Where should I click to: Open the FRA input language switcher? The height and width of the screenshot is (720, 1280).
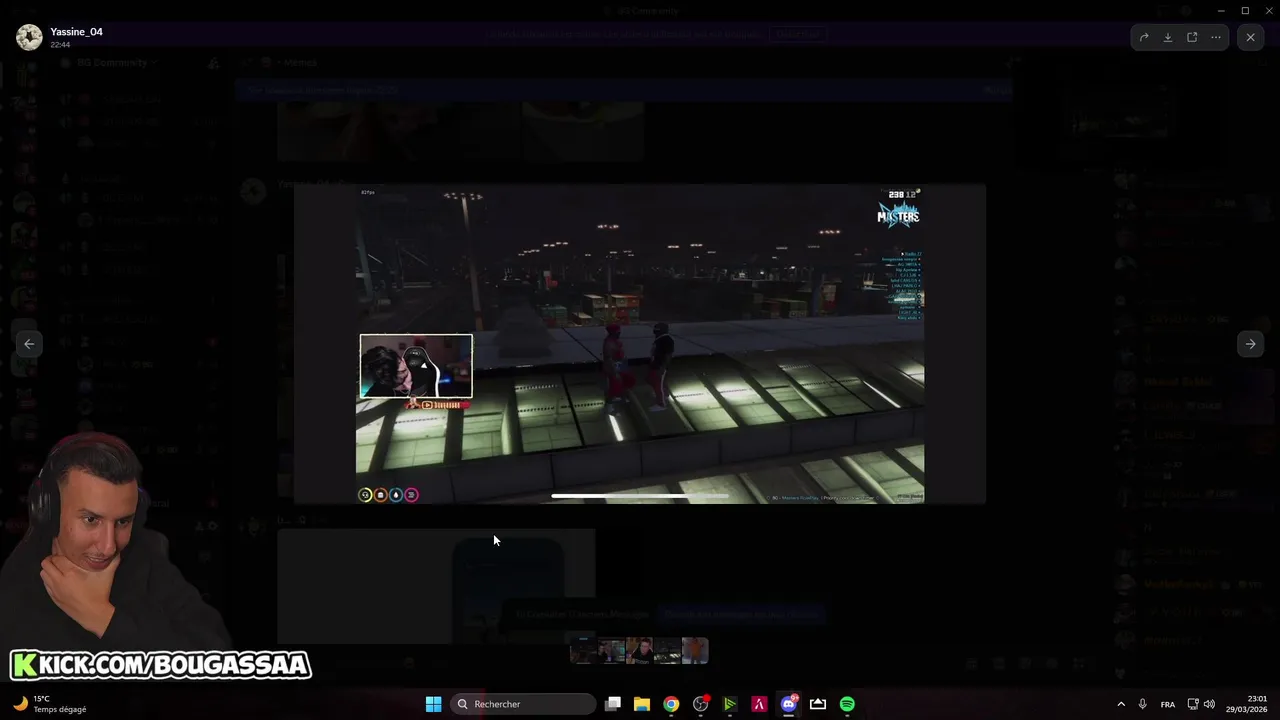click(1168, 704)
